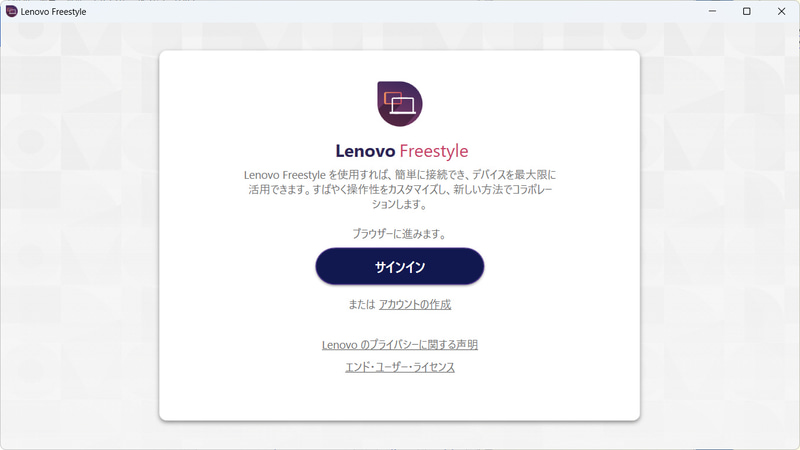
Task: Open the エンド・ユーザー・ライセンス link
Action: [399, 367]
